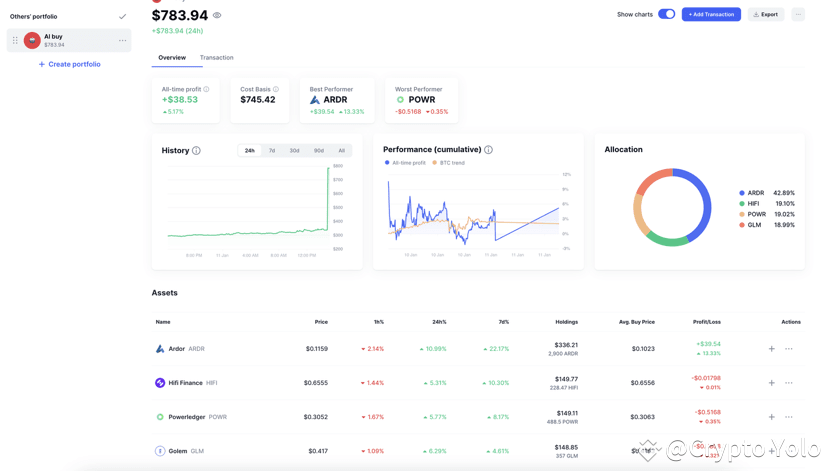Open Ardor asset logo in table
This screenshot has height=471, width=829.
tap(160, 349)
